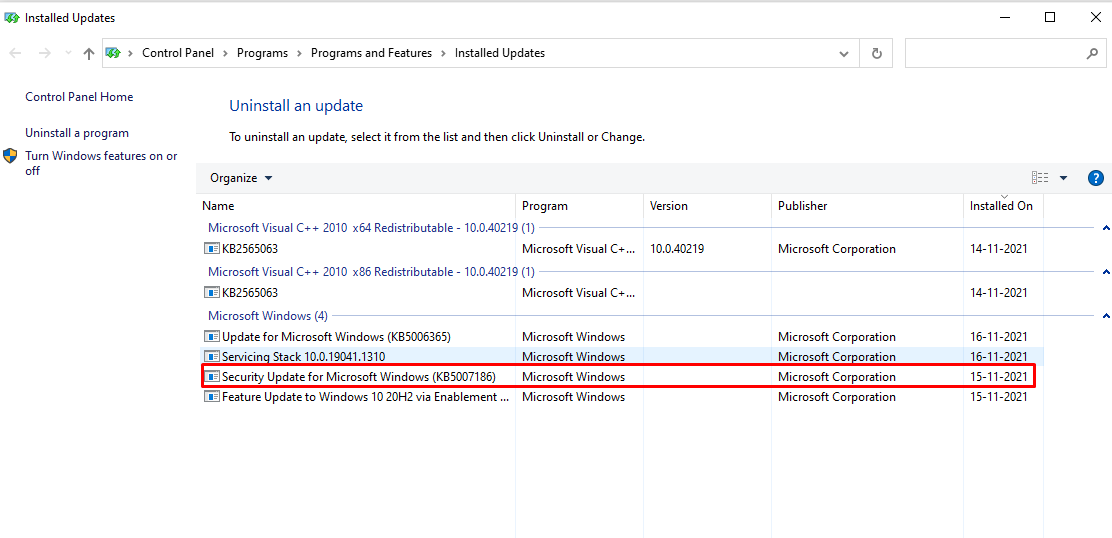This screenshot has width=1112, height=538.
Task: Select the x64 Redistributable group header text
Action: [371, 228]
